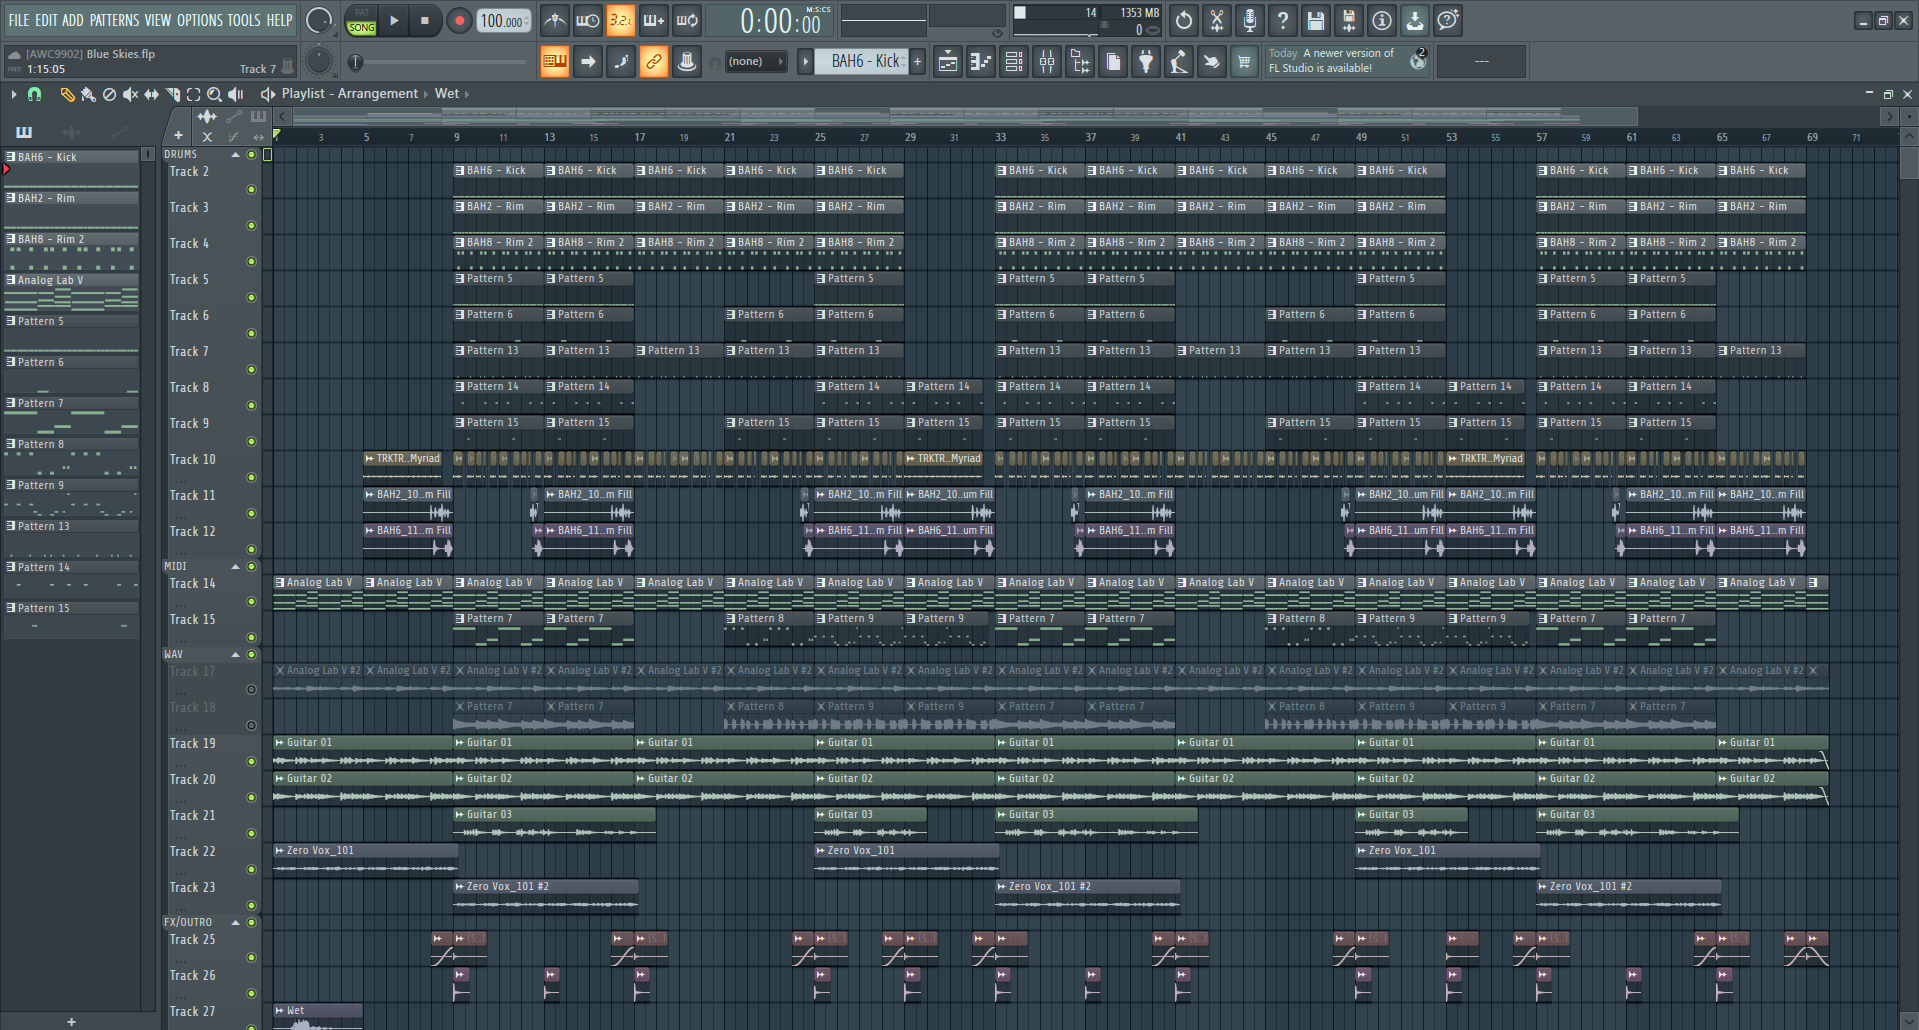1919x1030 pixels.
Task: Collapse the DRUMS track group
Action: pyautogui.click(x=236, y=154)
